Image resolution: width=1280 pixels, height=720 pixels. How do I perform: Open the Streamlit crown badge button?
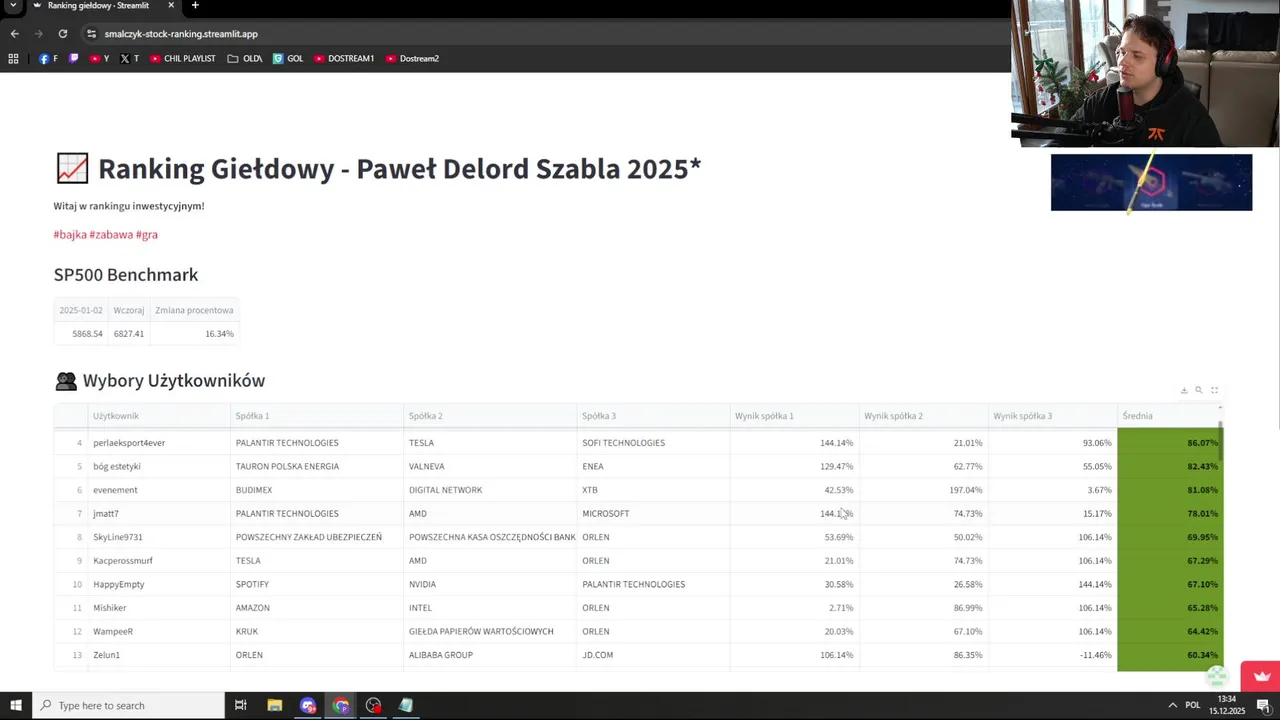(x=1260, y=676)
